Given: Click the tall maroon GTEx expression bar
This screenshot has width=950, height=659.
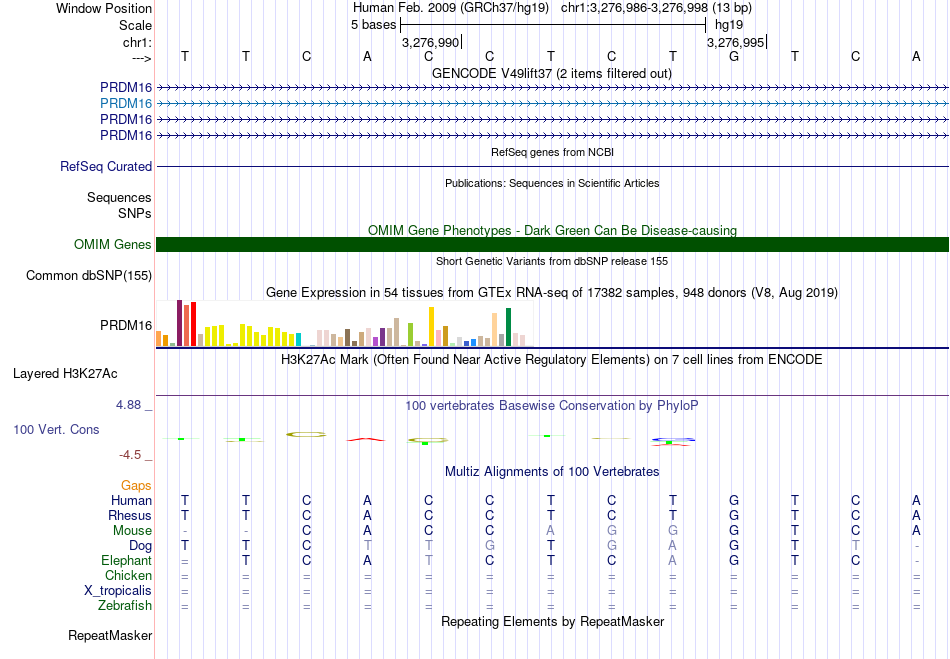Looking at the screenshot, I should click(x=179, y=323).
